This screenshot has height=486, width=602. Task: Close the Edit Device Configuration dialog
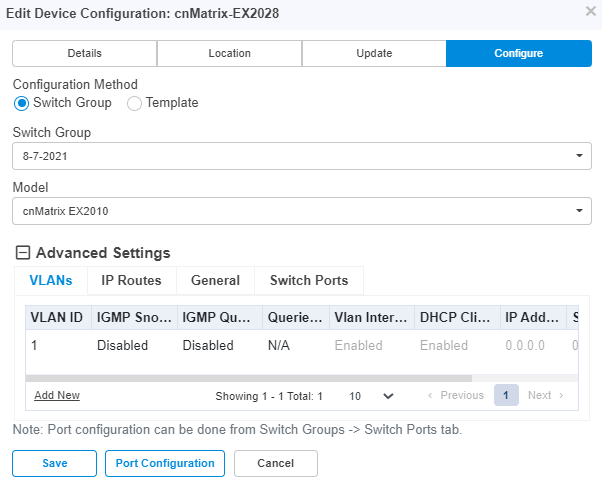click(x=591, y=12)
